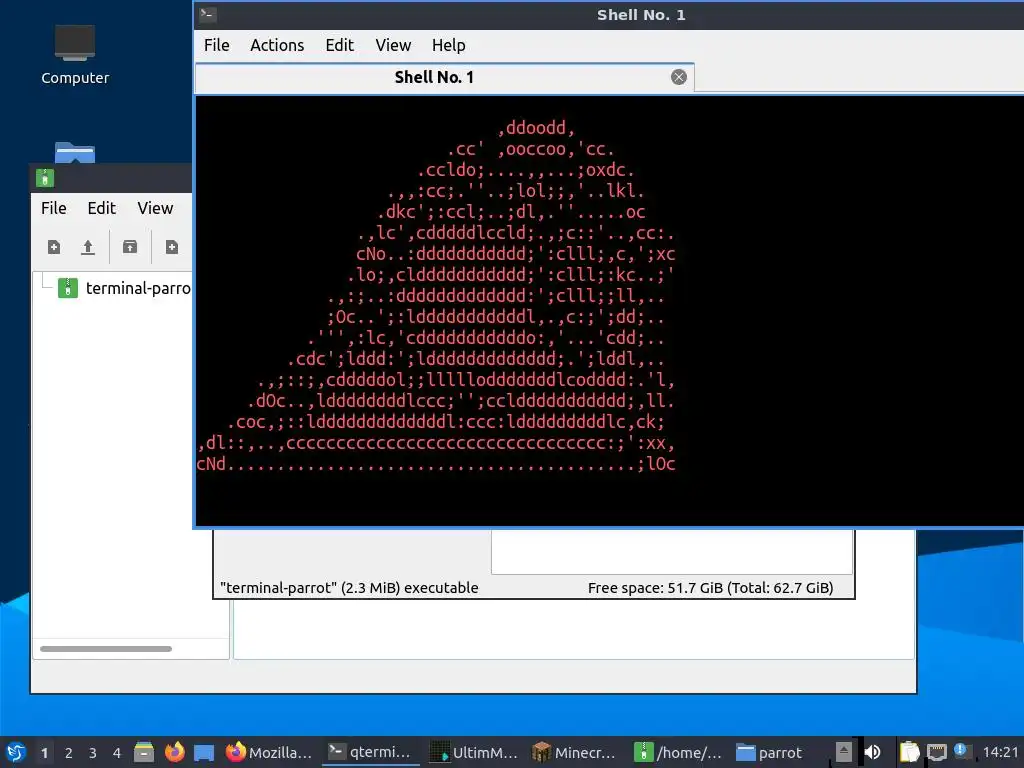Click the terminal icon in Shell title bar
Image resolution: width=1024 pixels, height=768 pixels.
coord(208,14)
